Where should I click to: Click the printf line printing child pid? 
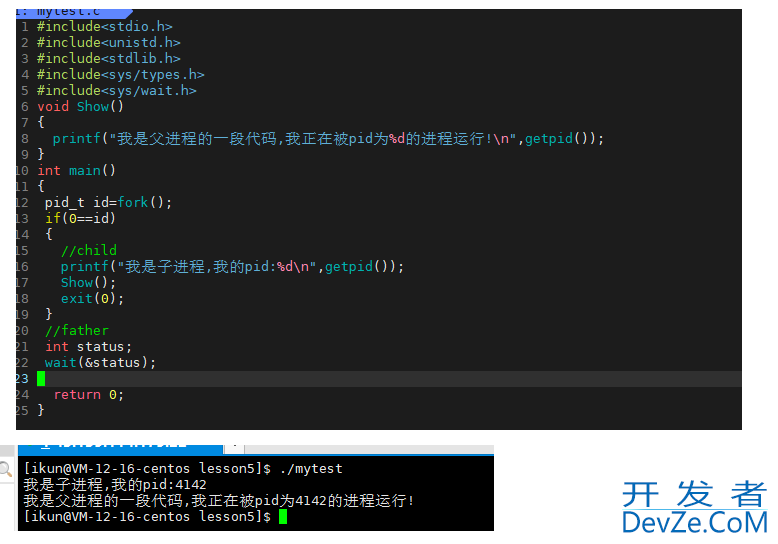click(232, 267)
